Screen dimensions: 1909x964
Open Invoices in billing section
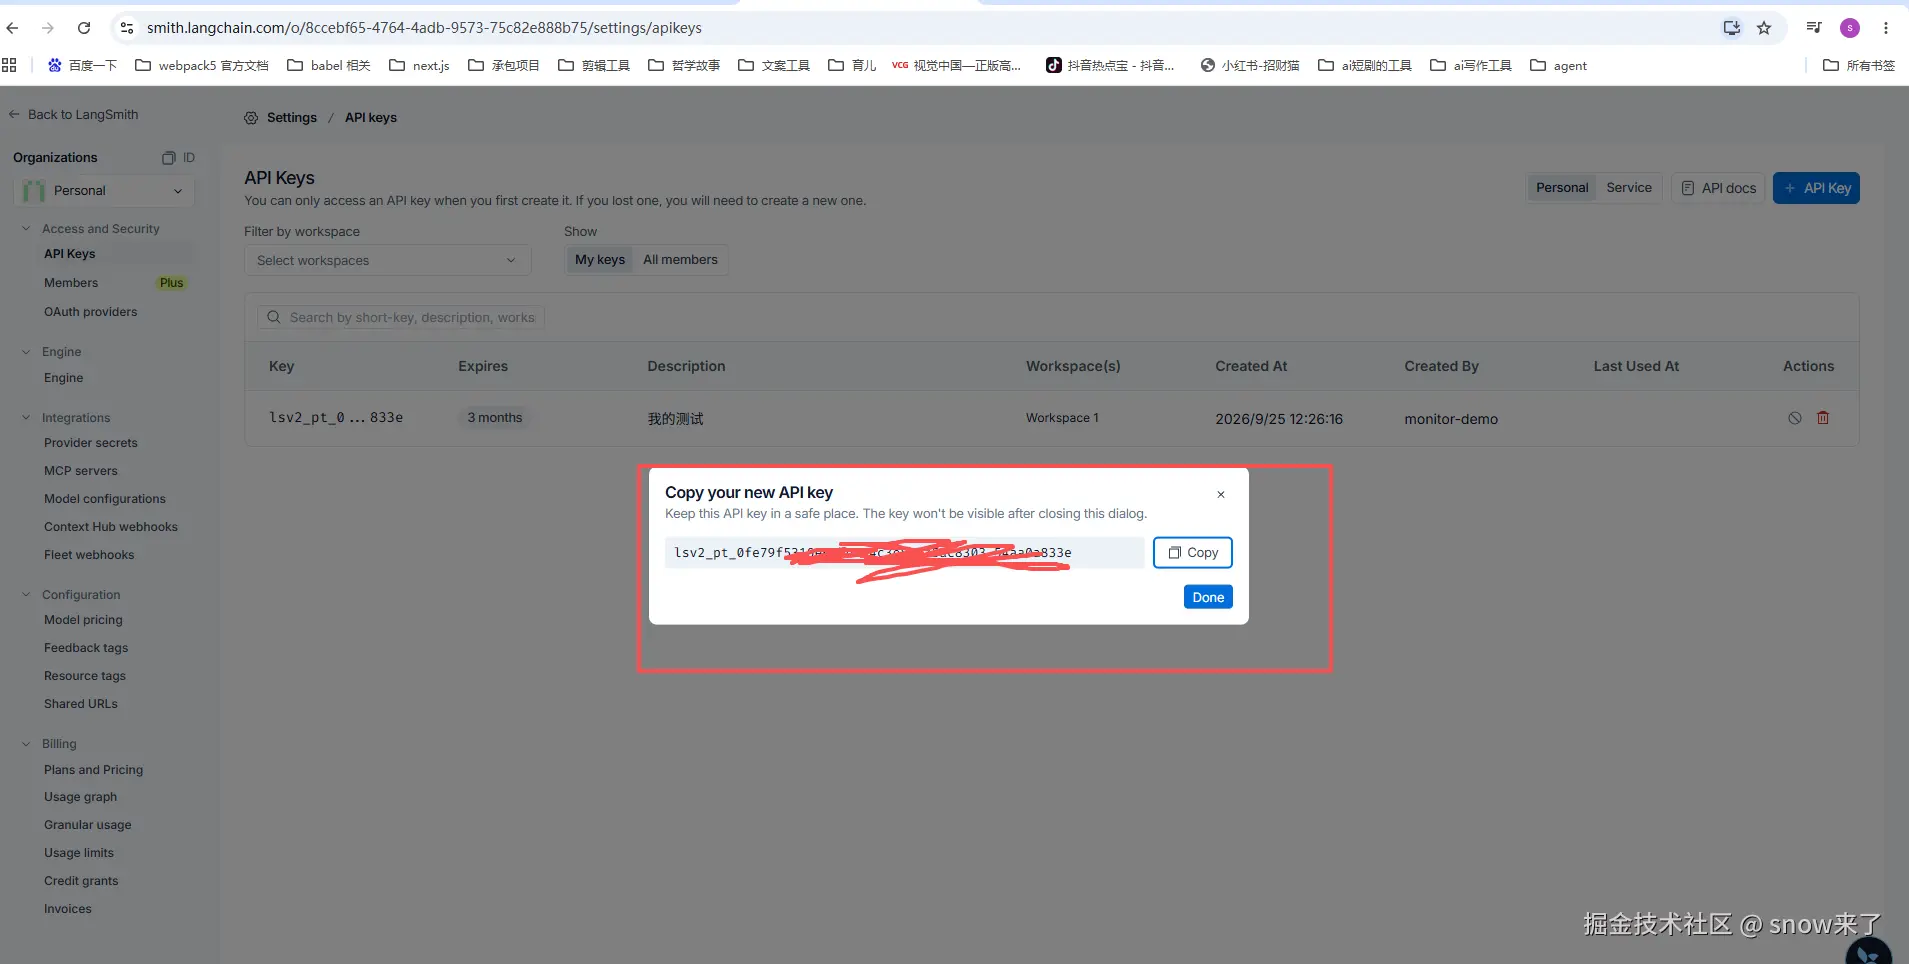click(68, 909)
